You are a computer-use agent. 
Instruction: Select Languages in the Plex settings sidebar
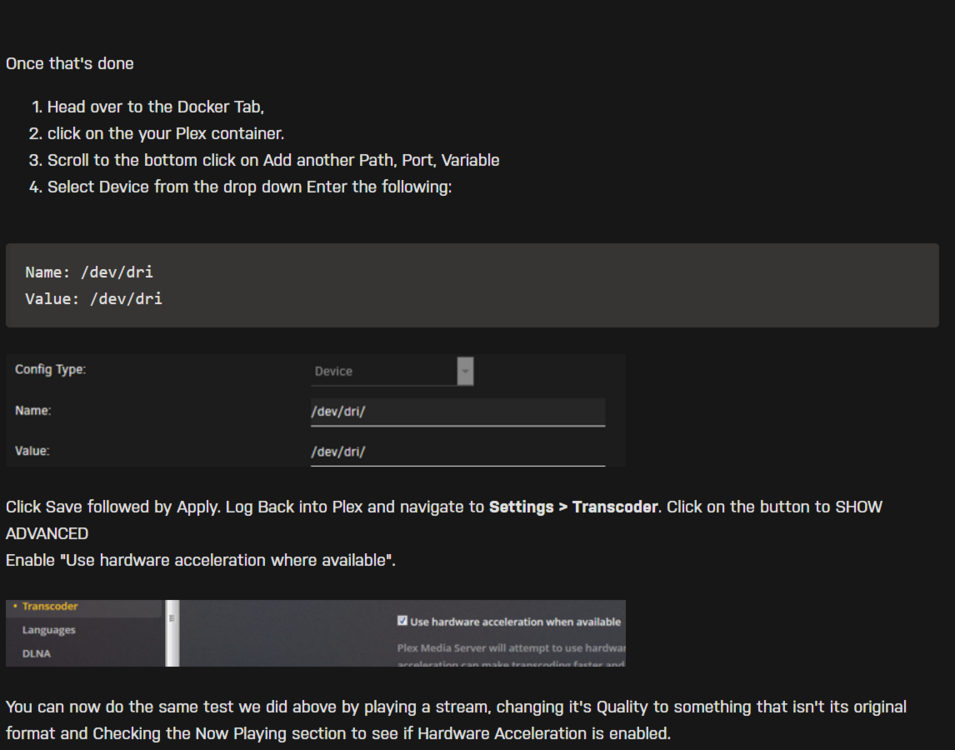pos(49,630)
